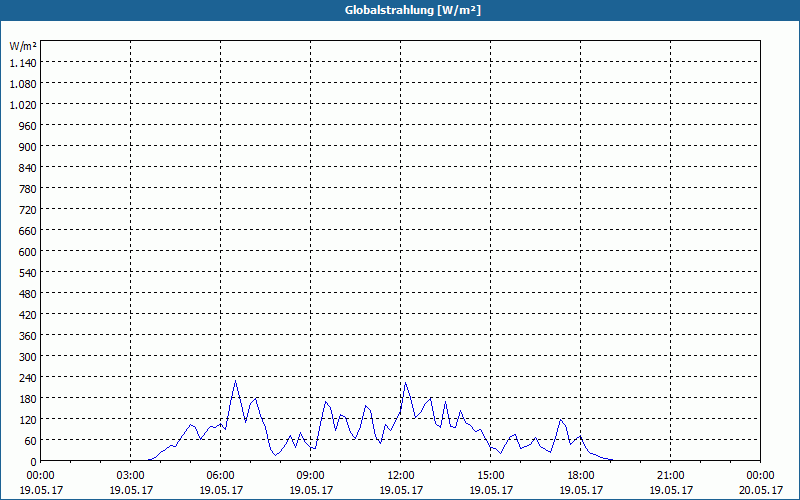Viewport: 800px width, 500px height.
Task: Select the 09:00 time axis label
Action: (x=311, y=476)
